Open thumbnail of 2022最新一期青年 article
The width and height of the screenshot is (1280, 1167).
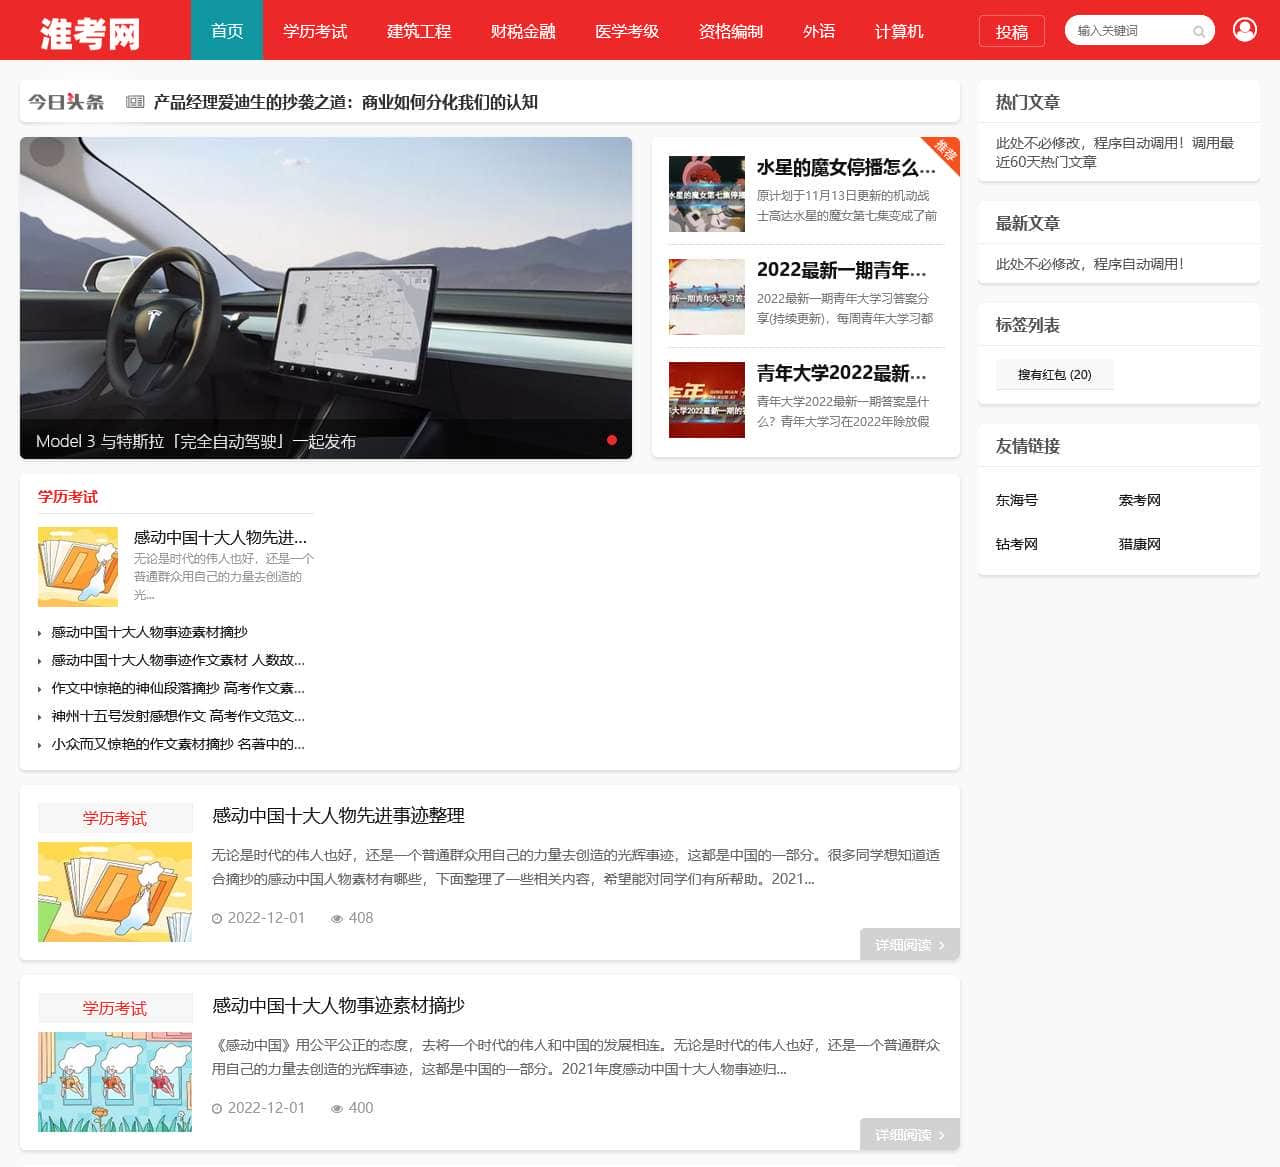(x=707, y=297)
